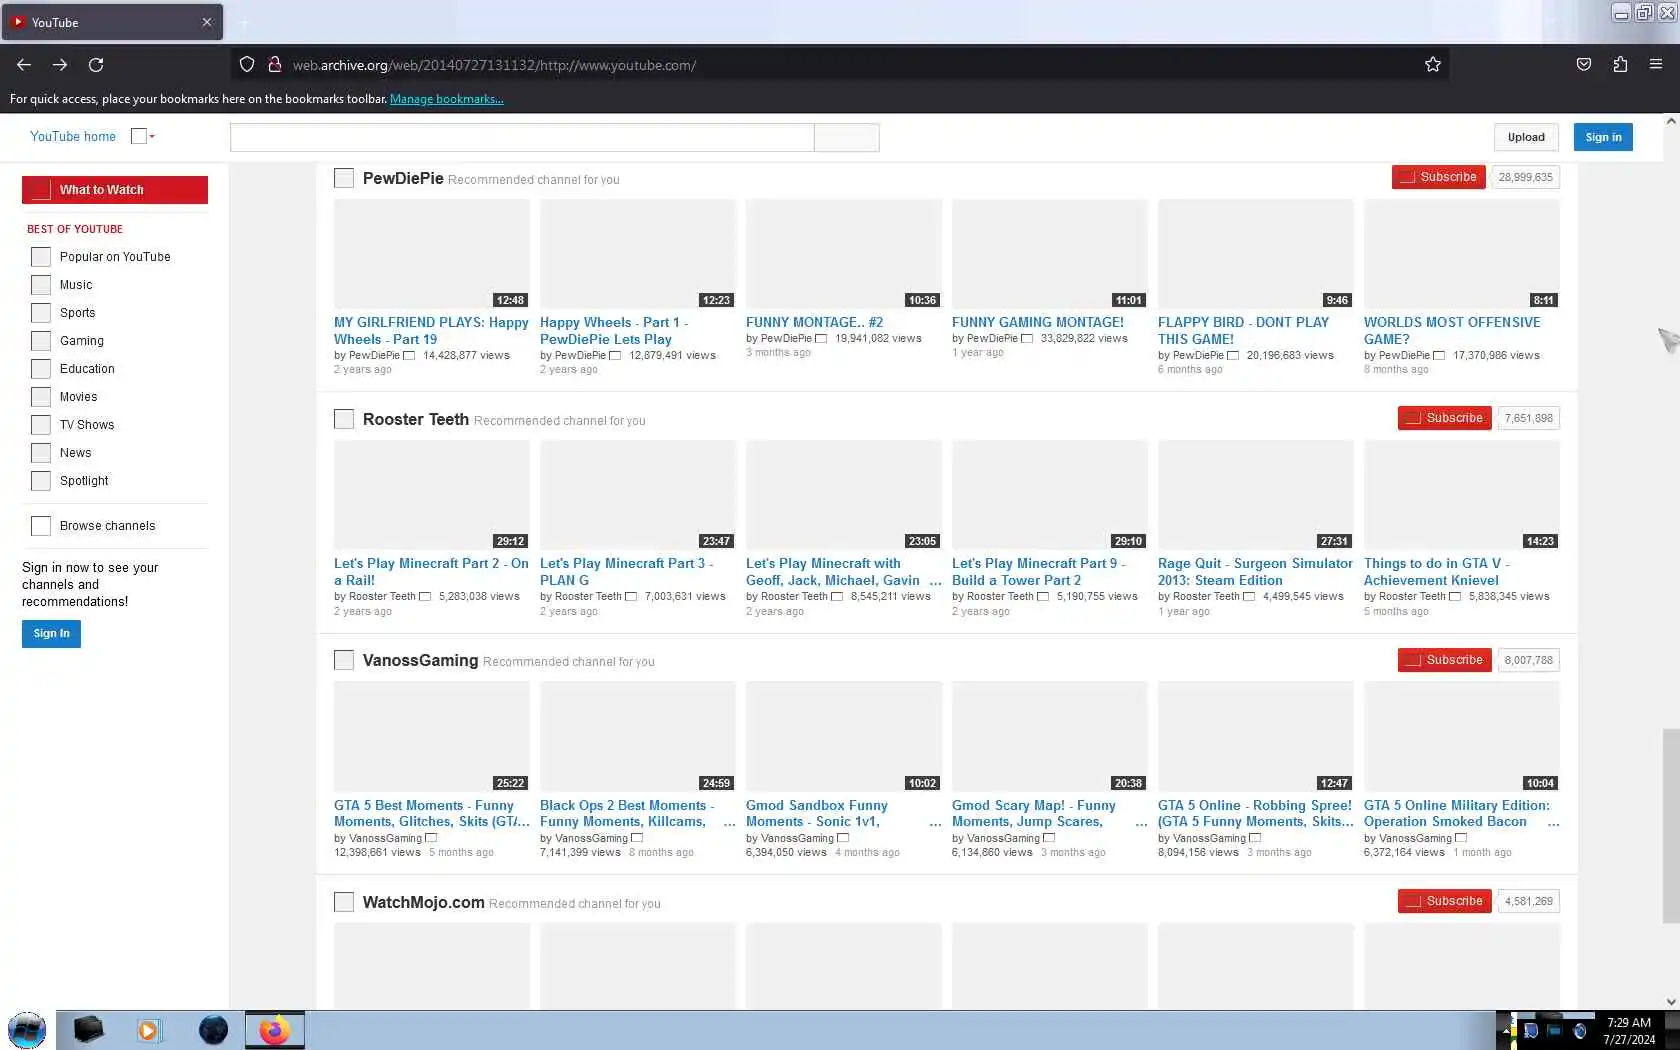Open the Firefox application menu
Image resolution: width=1680 pixels, height=1050 pixels.
click(x=1656, y=65)
